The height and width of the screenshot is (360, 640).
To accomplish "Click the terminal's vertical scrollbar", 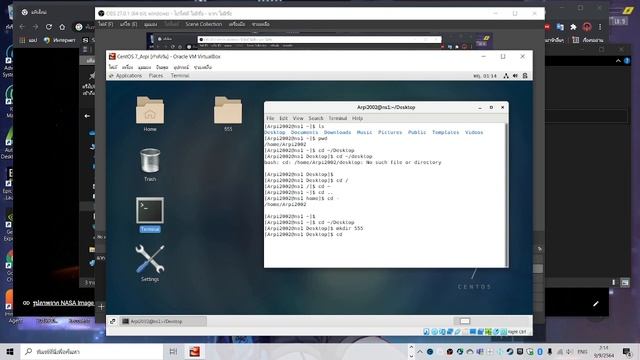I will [507, 195].
